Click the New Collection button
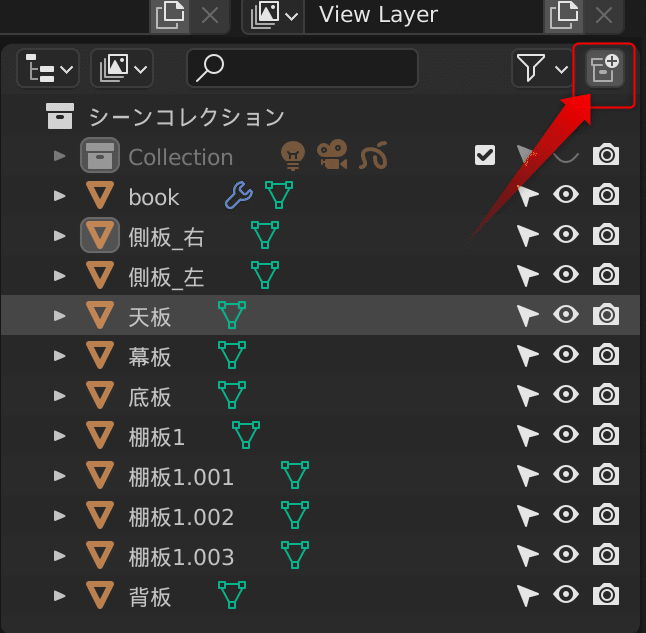This screenshot has height=633, width=646. pos(604,68)
